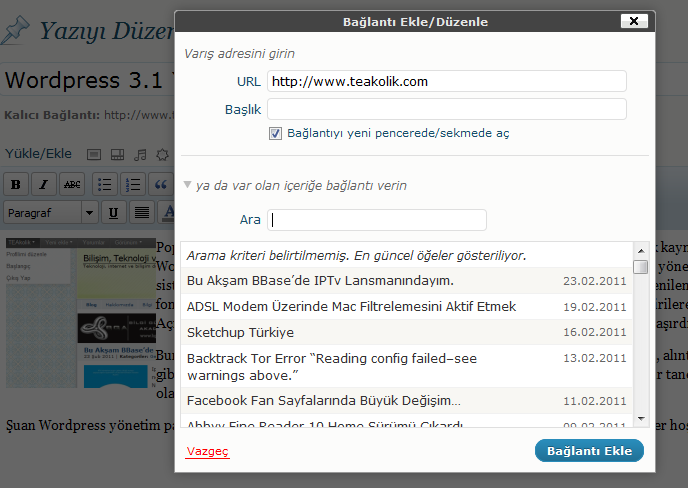The image size is (688, 488).
Task: Click the date 23.02.2011 in results
Action: (x=595, y=281)
